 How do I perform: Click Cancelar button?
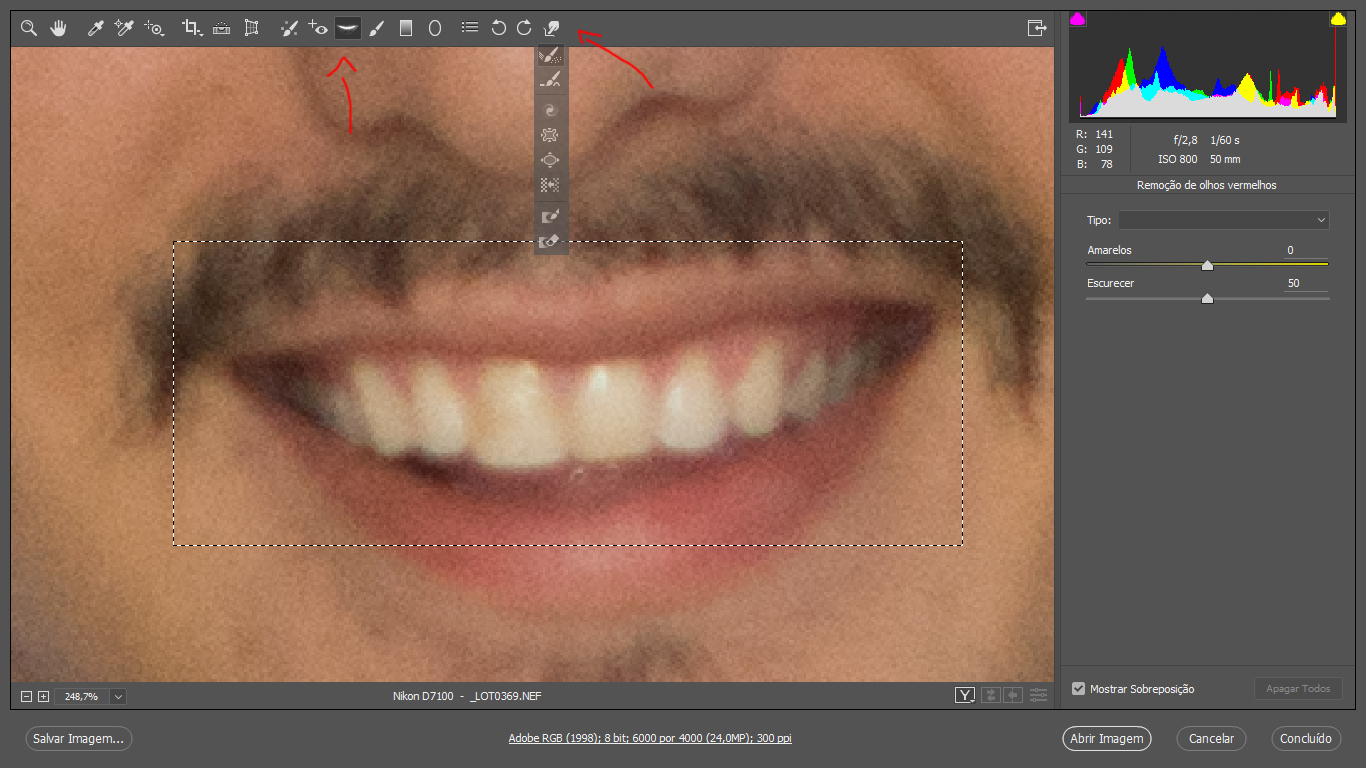tap(1211, 739)
